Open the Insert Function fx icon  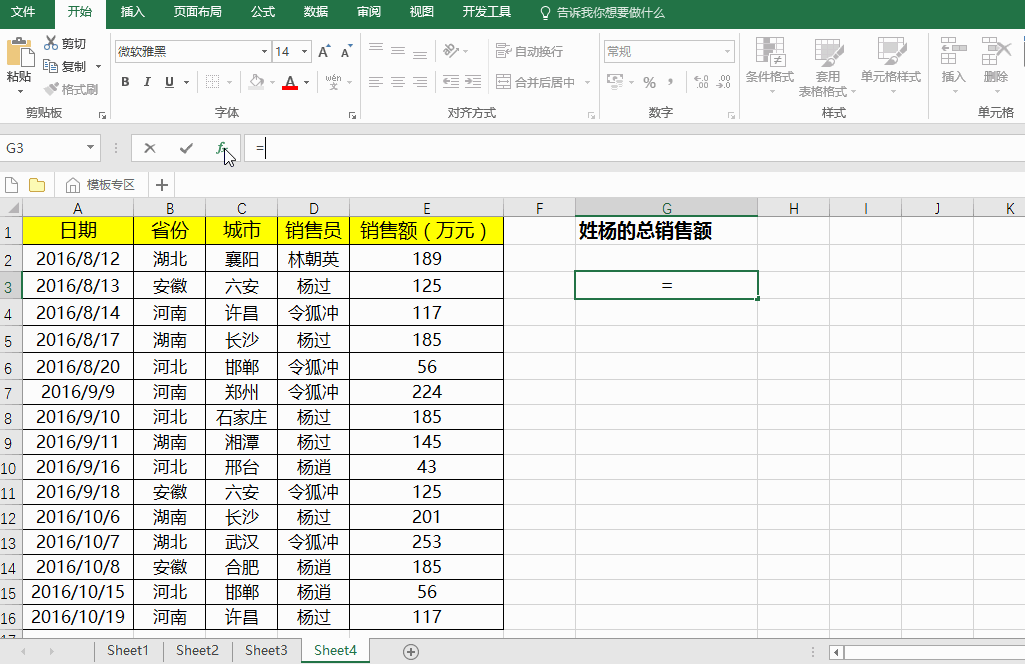222,148
